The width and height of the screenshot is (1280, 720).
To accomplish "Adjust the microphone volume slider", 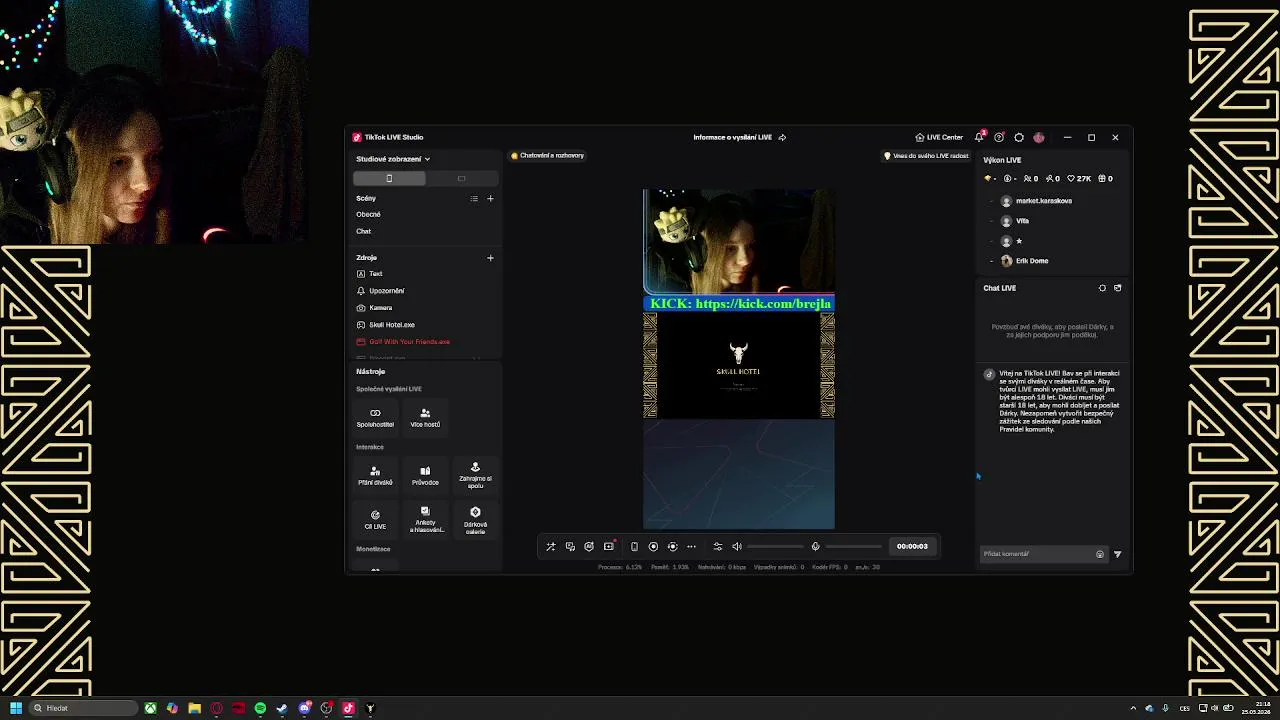I will [x=853, y=547].
